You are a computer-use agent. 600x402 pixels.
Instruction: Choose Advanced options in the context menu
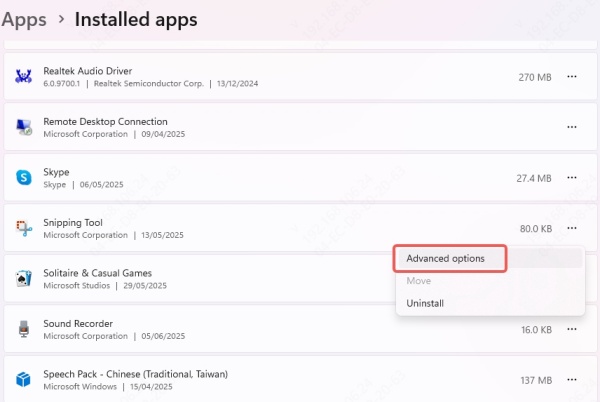(x=490, y=259)
